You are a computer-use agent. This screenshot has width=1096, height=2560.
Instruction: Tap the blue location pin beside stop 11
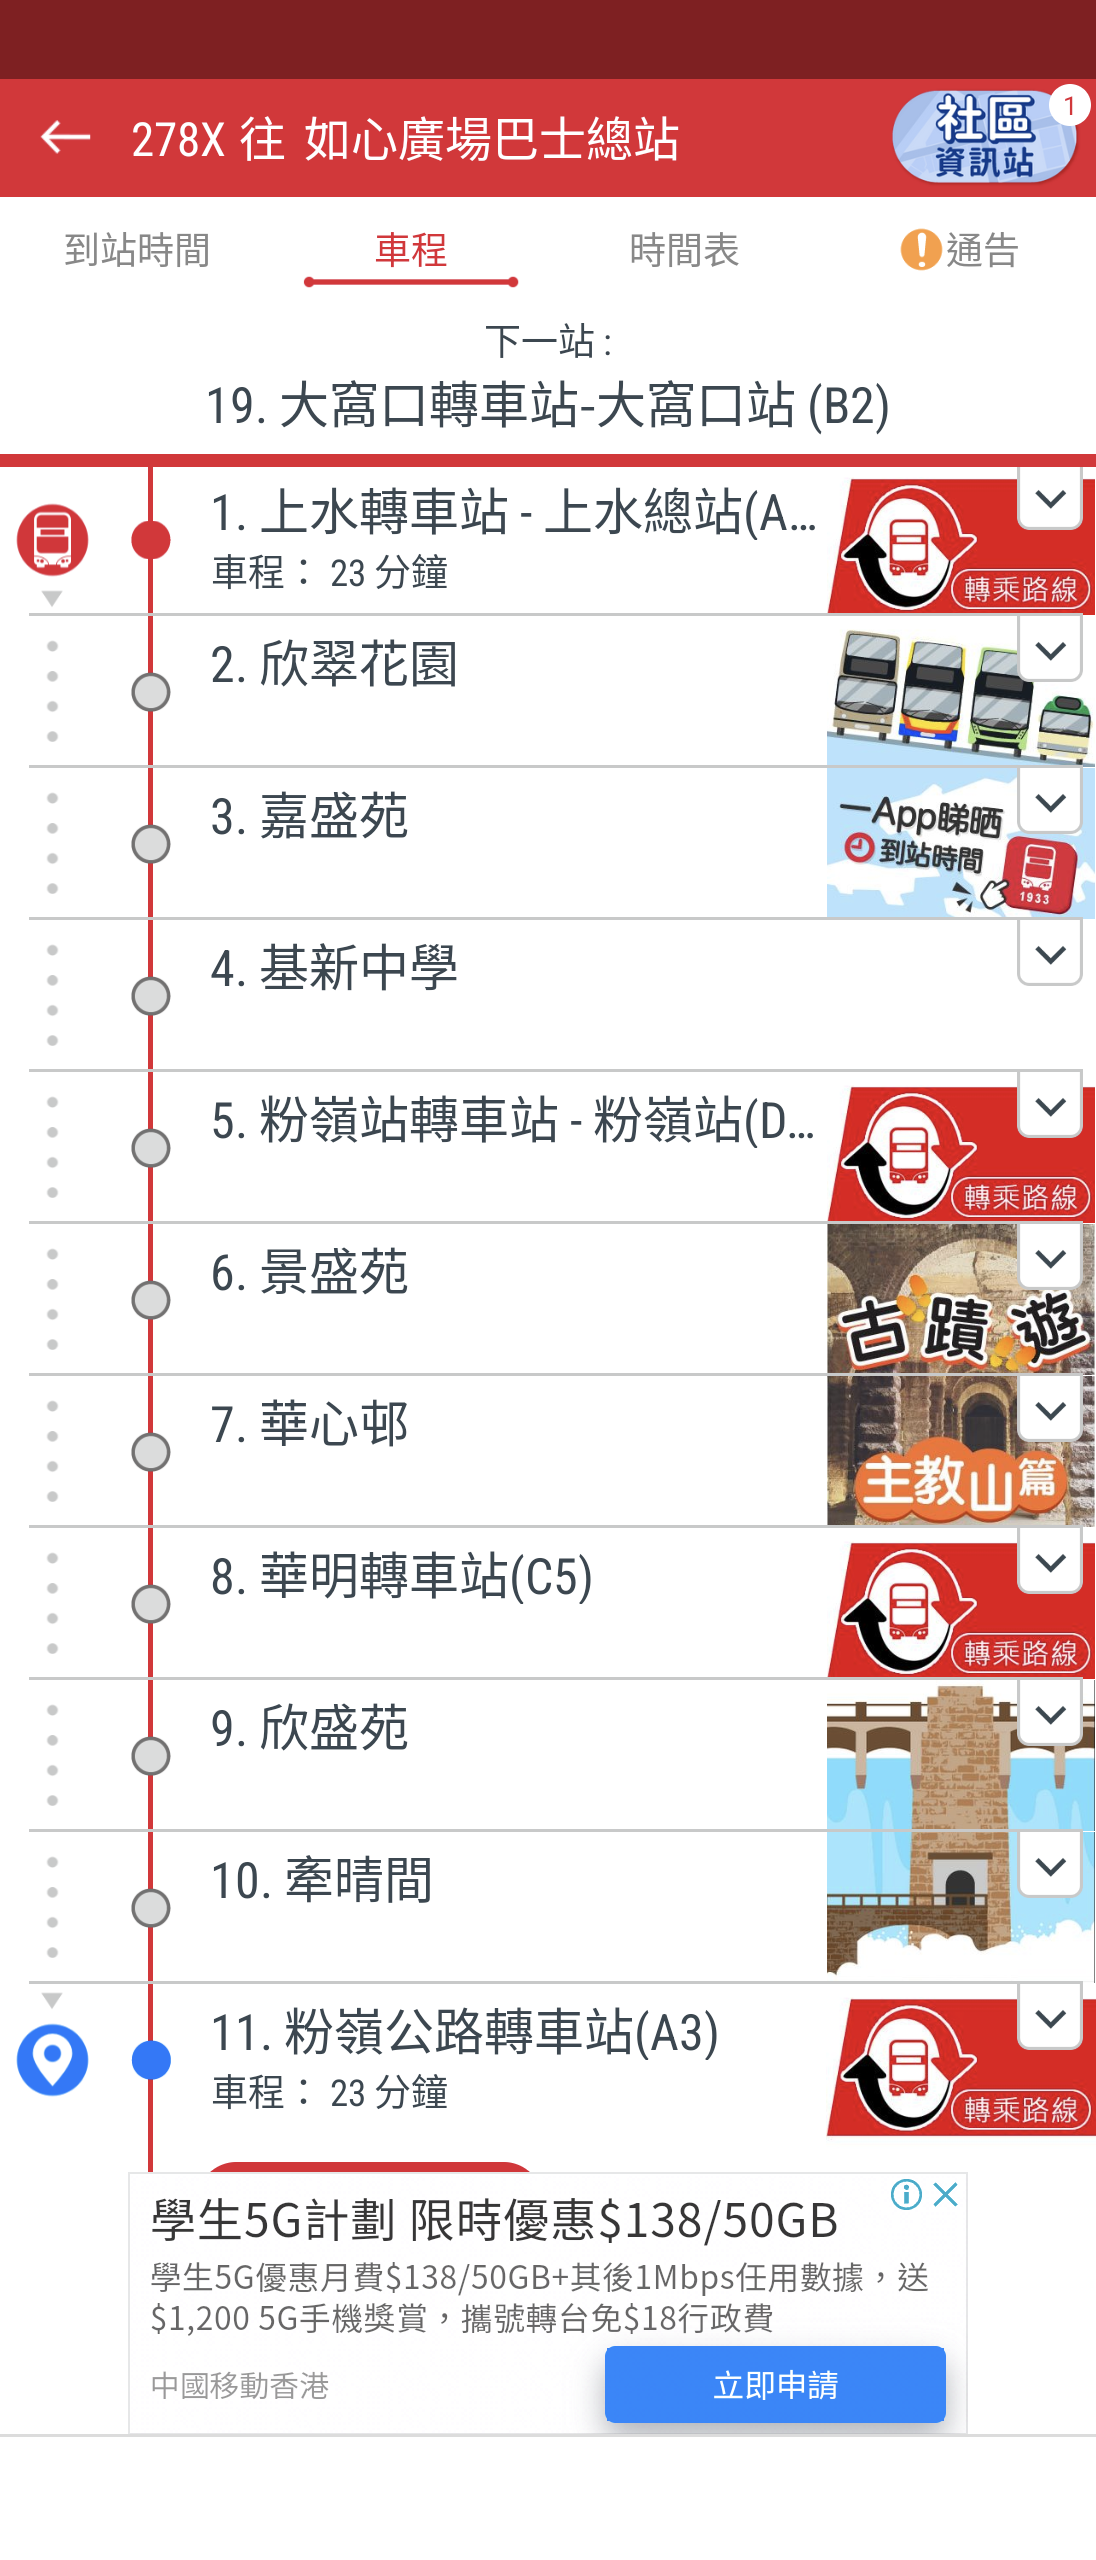click(x=53, y=2059)
